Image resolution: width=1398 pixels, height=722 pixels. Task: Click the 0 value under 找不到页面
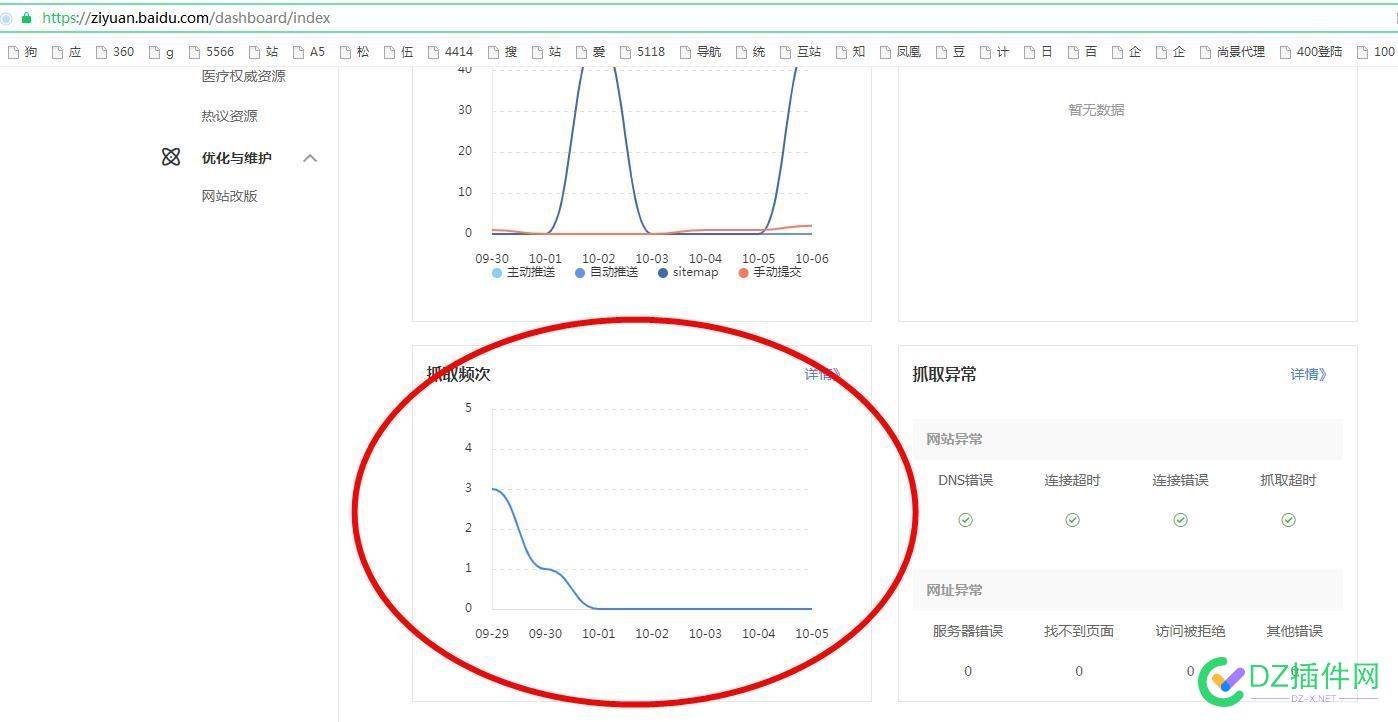[1078, 671]
